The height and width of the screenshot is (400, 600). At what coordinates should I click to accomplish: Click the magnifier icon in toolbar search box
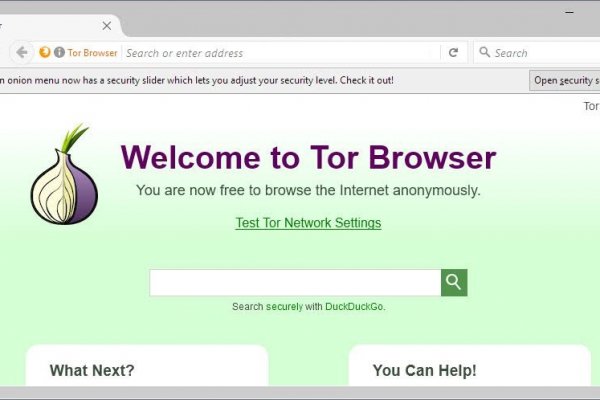point(484,52)
